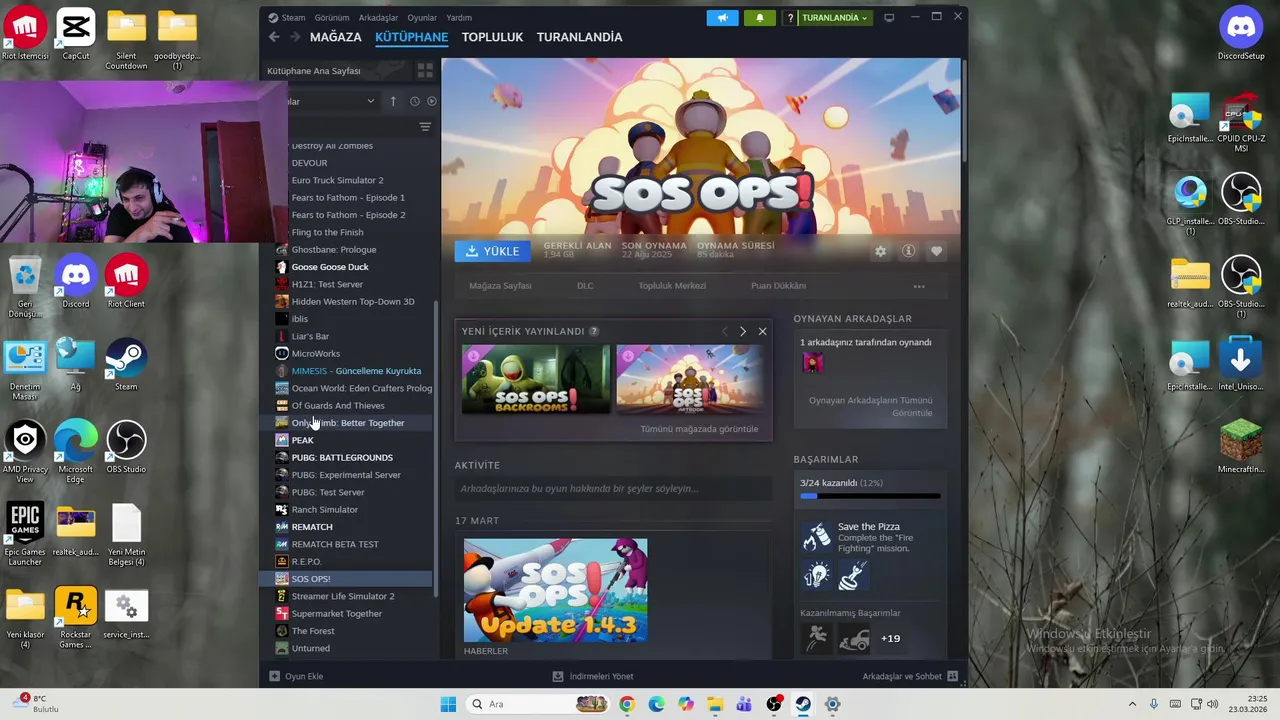
Task: Open Update 1.4.3 news thumbnail
Action: point(555,590)
